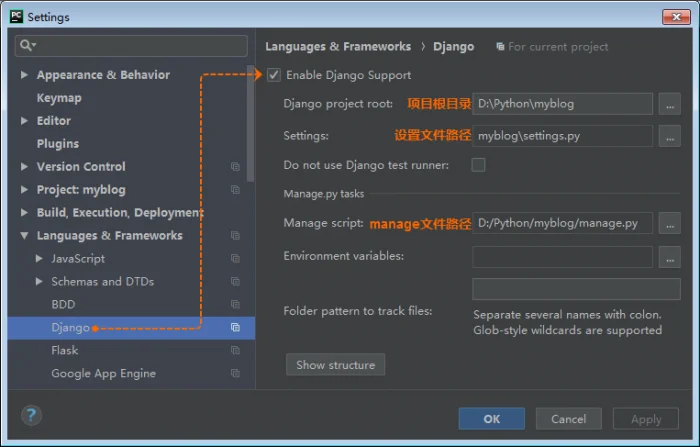
Task: Click the OK button
Action: (x=492, y=419)
